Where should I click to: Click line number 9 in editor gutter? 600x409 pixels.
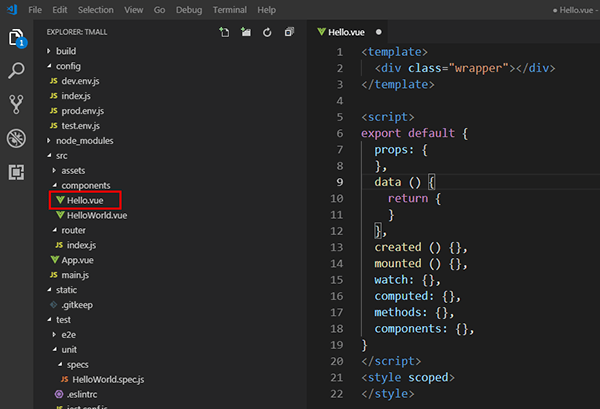click(340, 183)
